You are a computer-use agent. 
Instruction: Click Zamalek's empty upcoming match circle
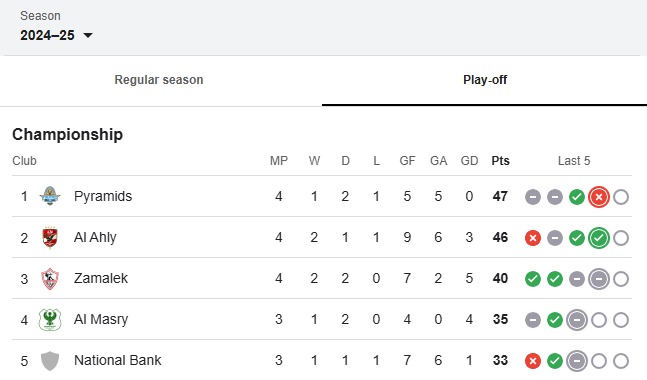tap(621, 279)
